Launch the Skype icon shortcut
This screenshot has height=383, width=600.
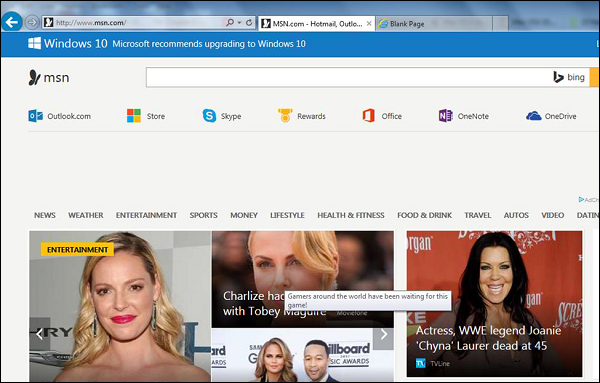pos(209,116)
